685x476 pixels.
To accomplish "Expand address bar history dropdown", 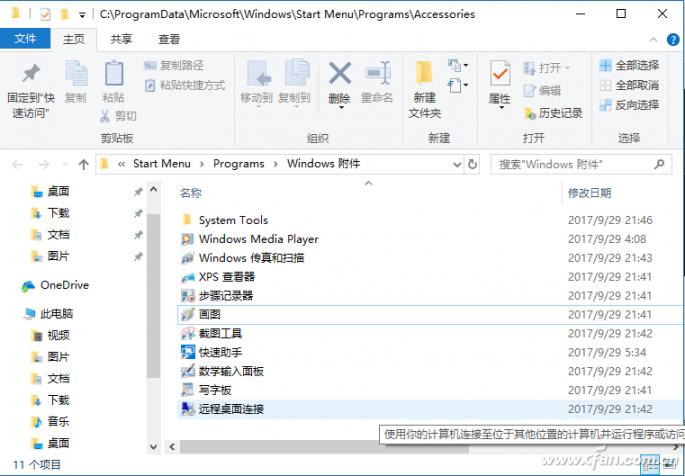I will coord(457,165).
